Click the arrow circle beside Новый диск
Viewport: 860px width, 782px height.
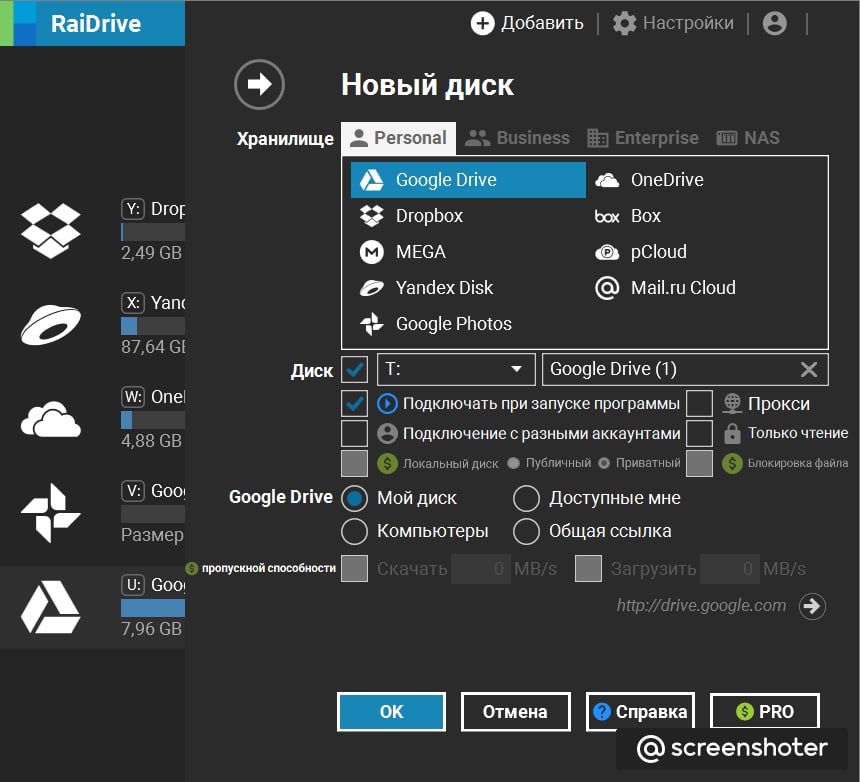259,84
